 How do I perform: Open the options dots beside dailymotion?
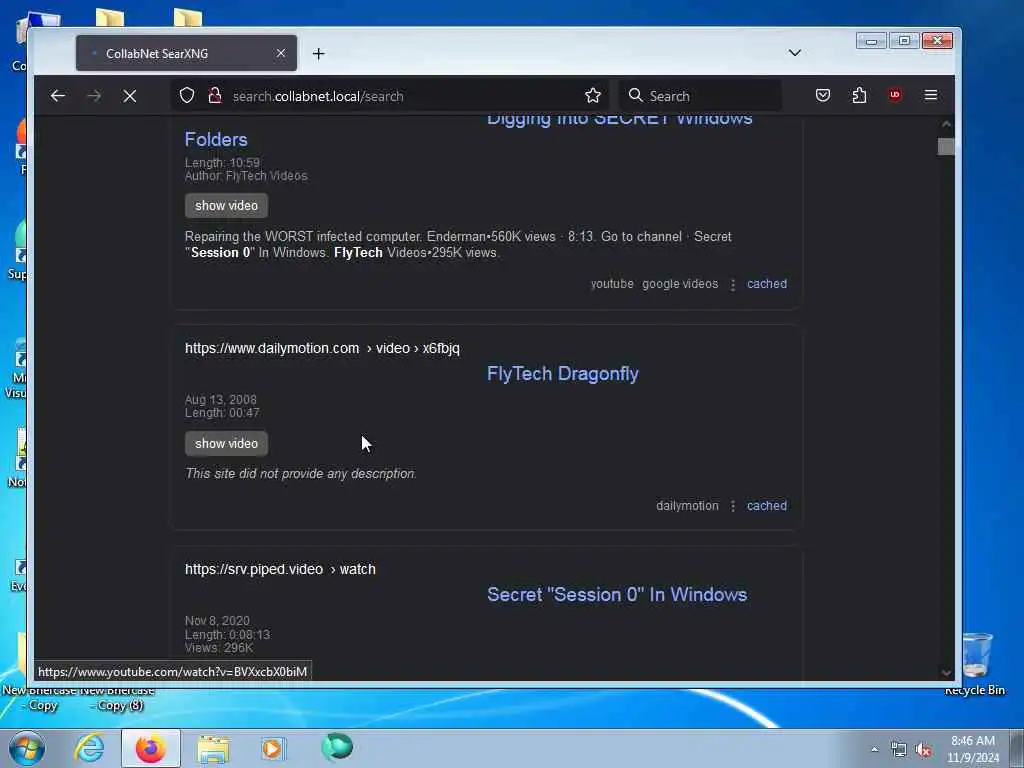click(x=733, y=506)
